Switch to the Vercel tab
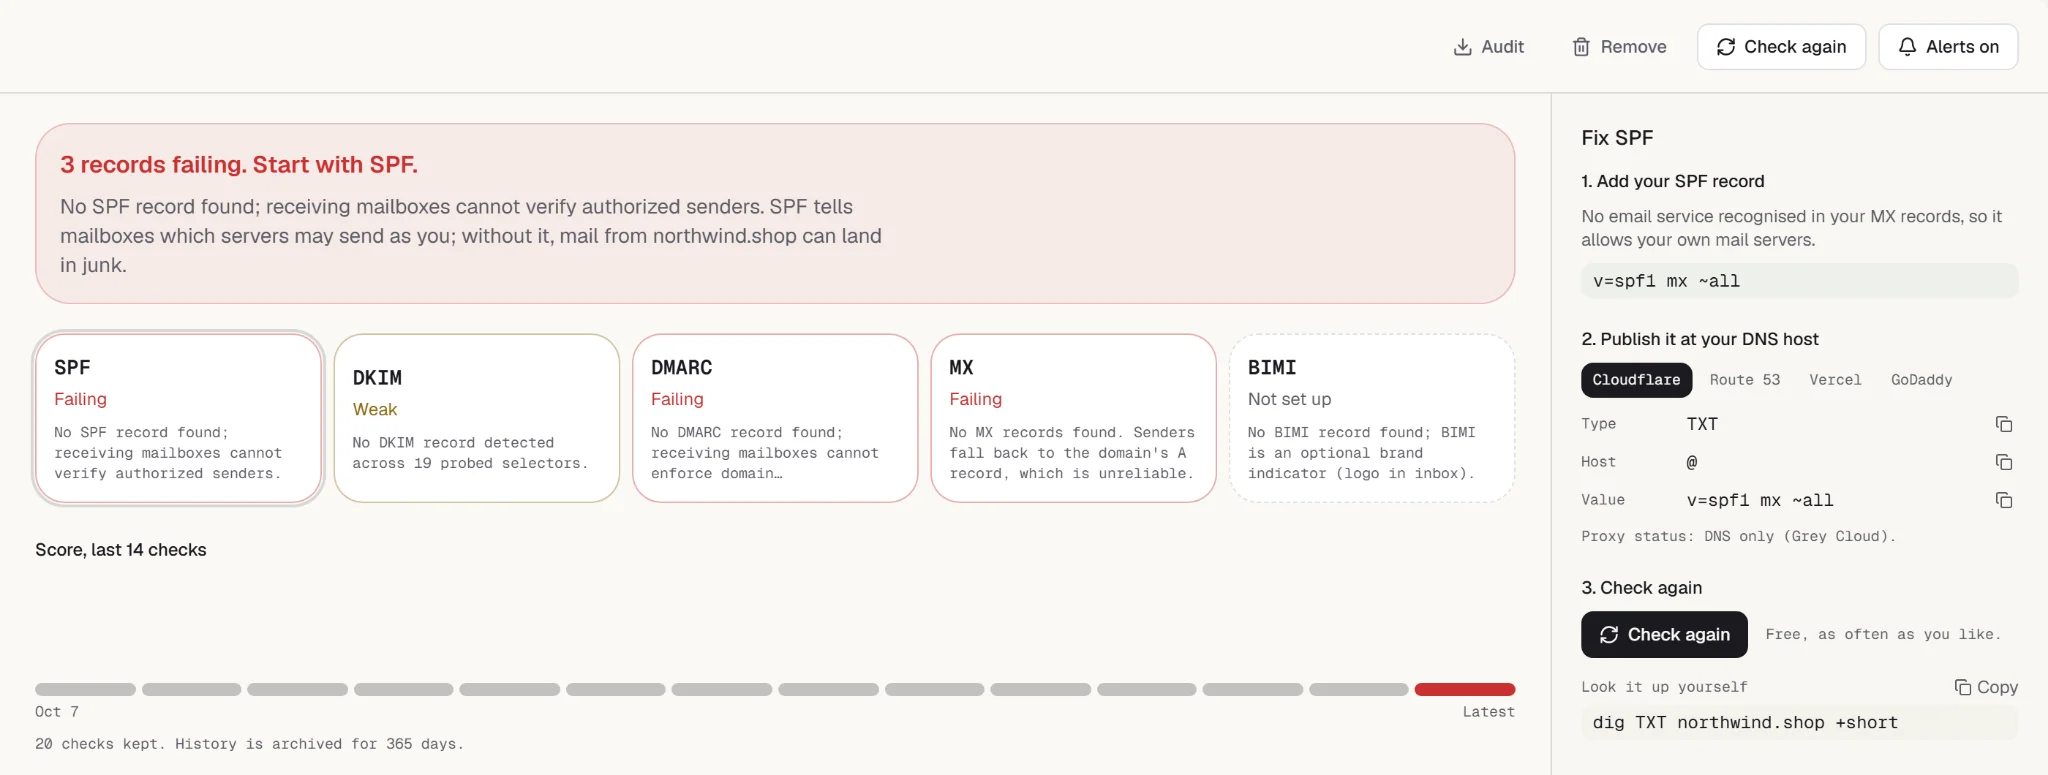Viewport: 2048px width, 775px height. click(x=1835, y=380)
